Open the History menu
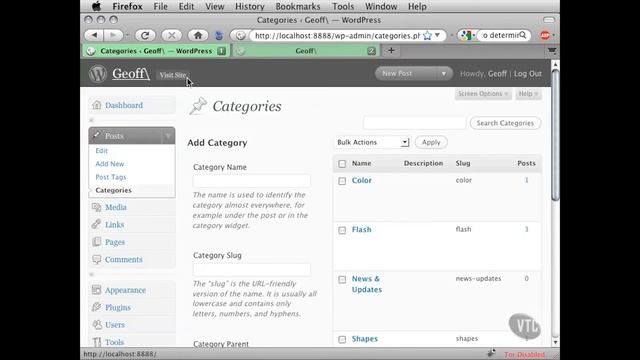This screenshot has height=360, width=640. [x=249, y=7]
